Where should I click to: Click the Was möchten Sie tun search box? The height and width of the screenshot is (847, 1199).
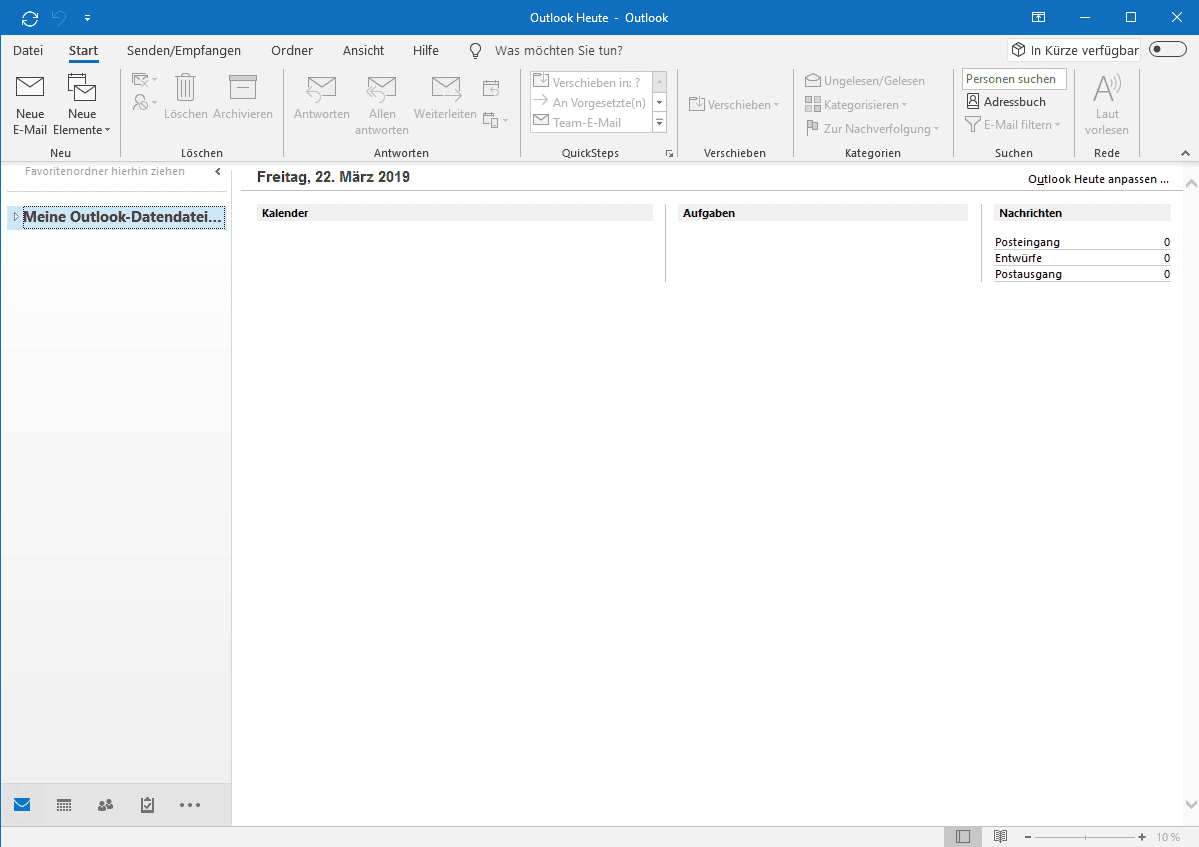(558, 50)
